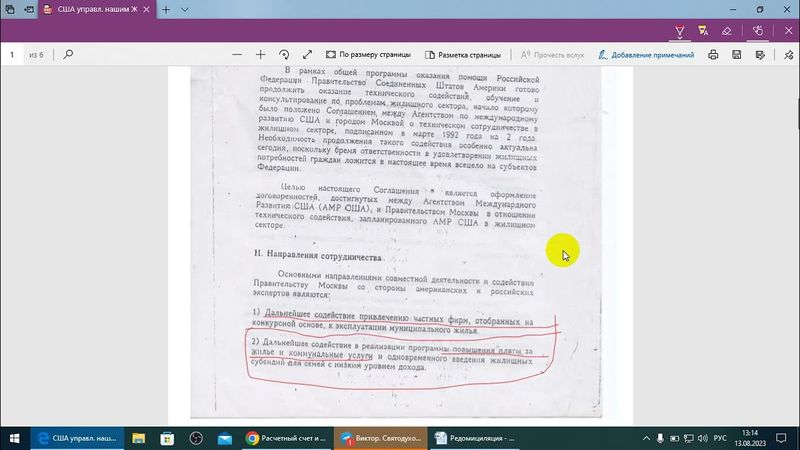The image size is (800, 450).
Task: Rotate the PDF page
Action: coord(284,55)
